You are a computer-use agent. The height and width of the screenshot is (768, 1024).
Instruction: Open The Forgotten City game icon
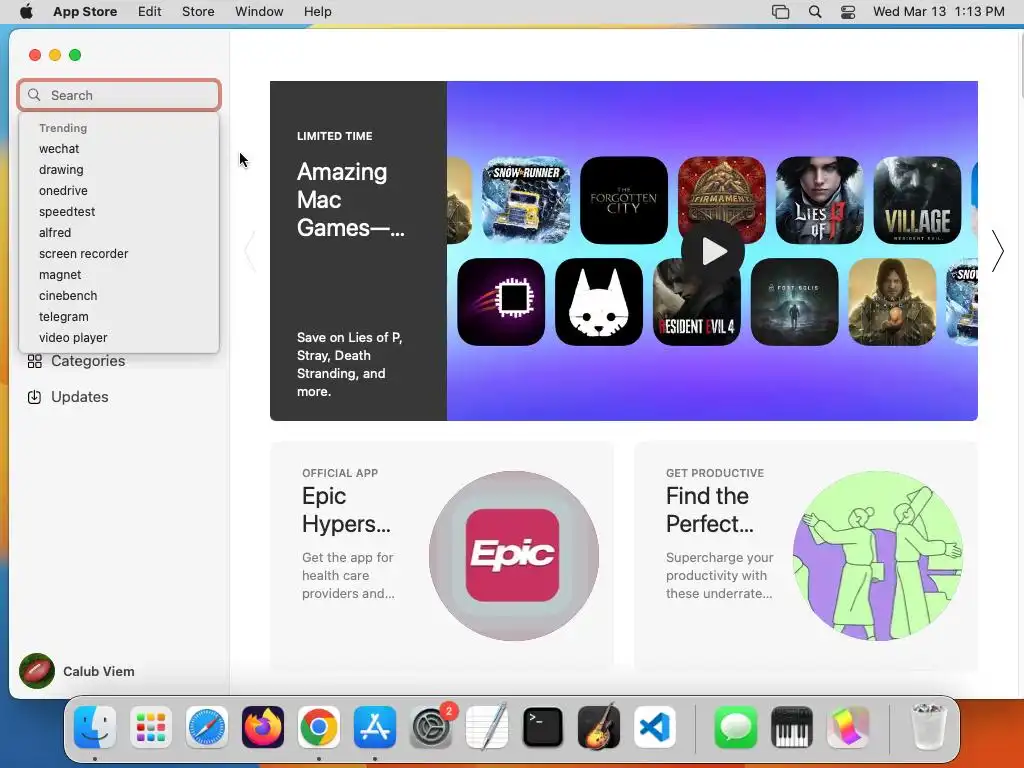(x=624, y=200)
